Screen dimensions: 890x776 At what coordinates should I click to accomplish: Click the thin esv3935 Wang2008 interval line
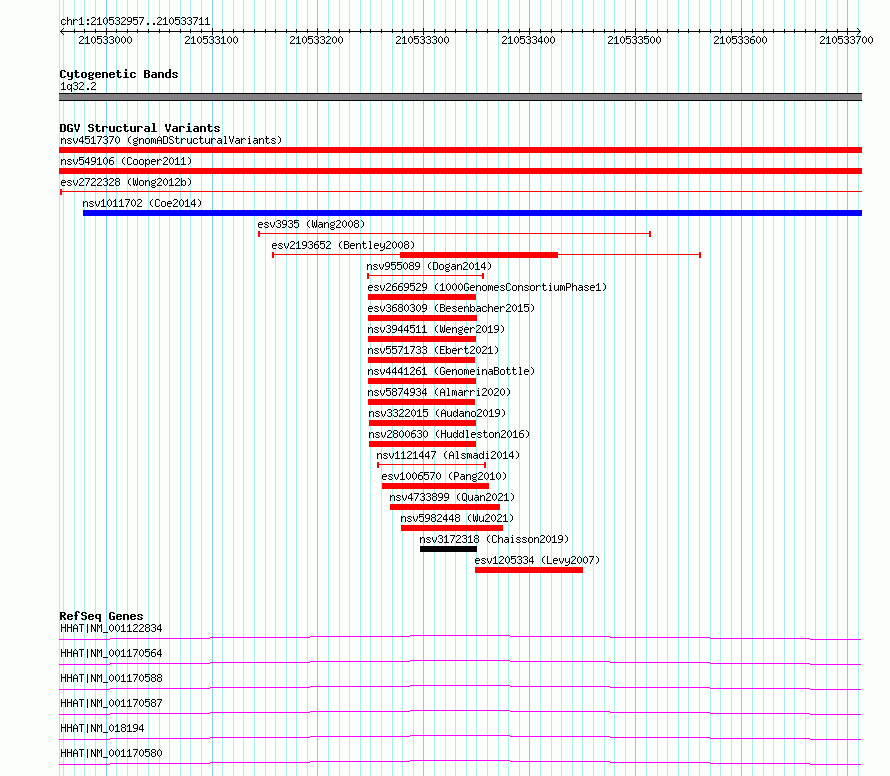tap(455, 234)
